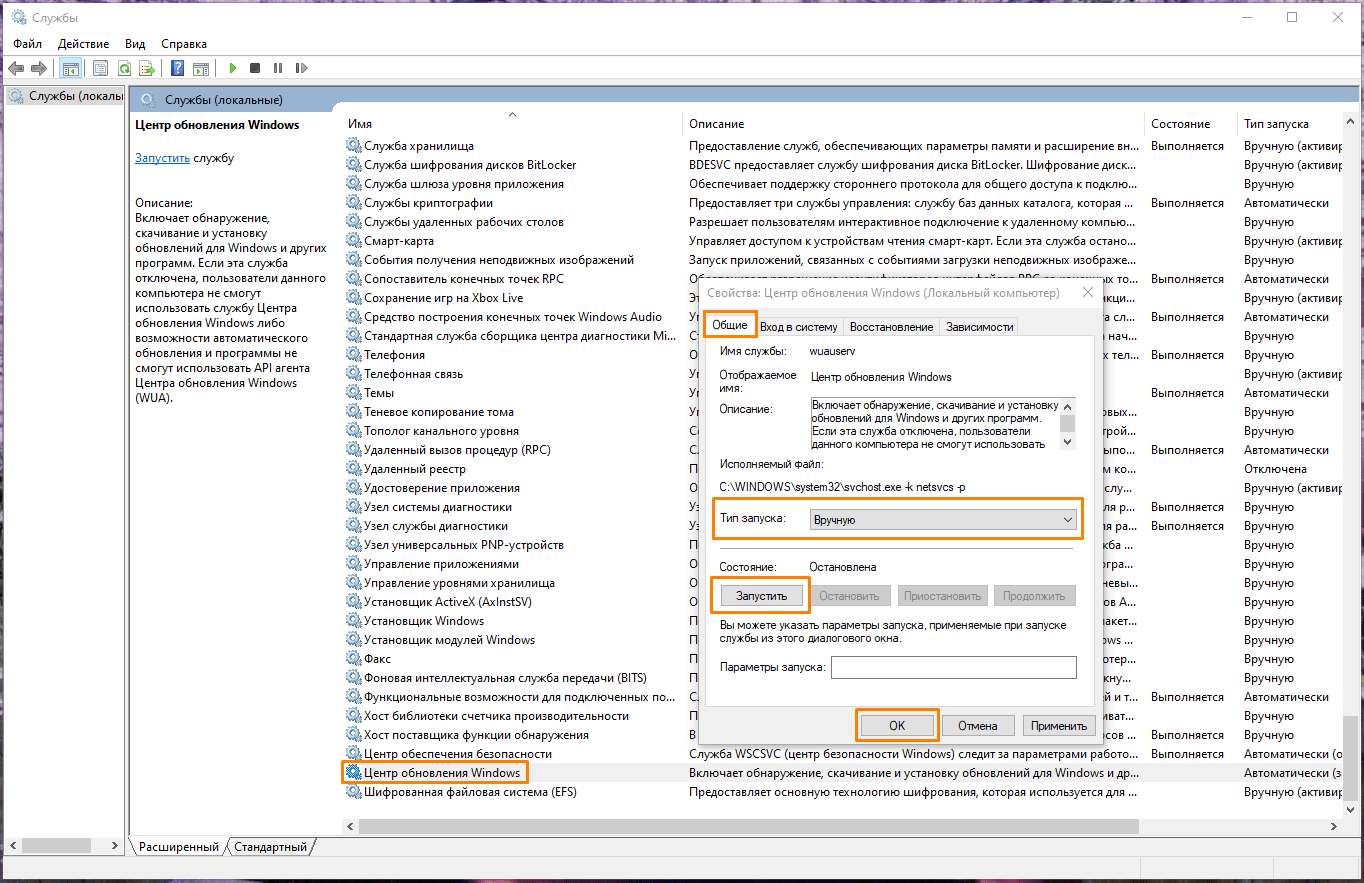
Task: Click the description box scroll-up arrow
Action: [x=1068, y=405]
